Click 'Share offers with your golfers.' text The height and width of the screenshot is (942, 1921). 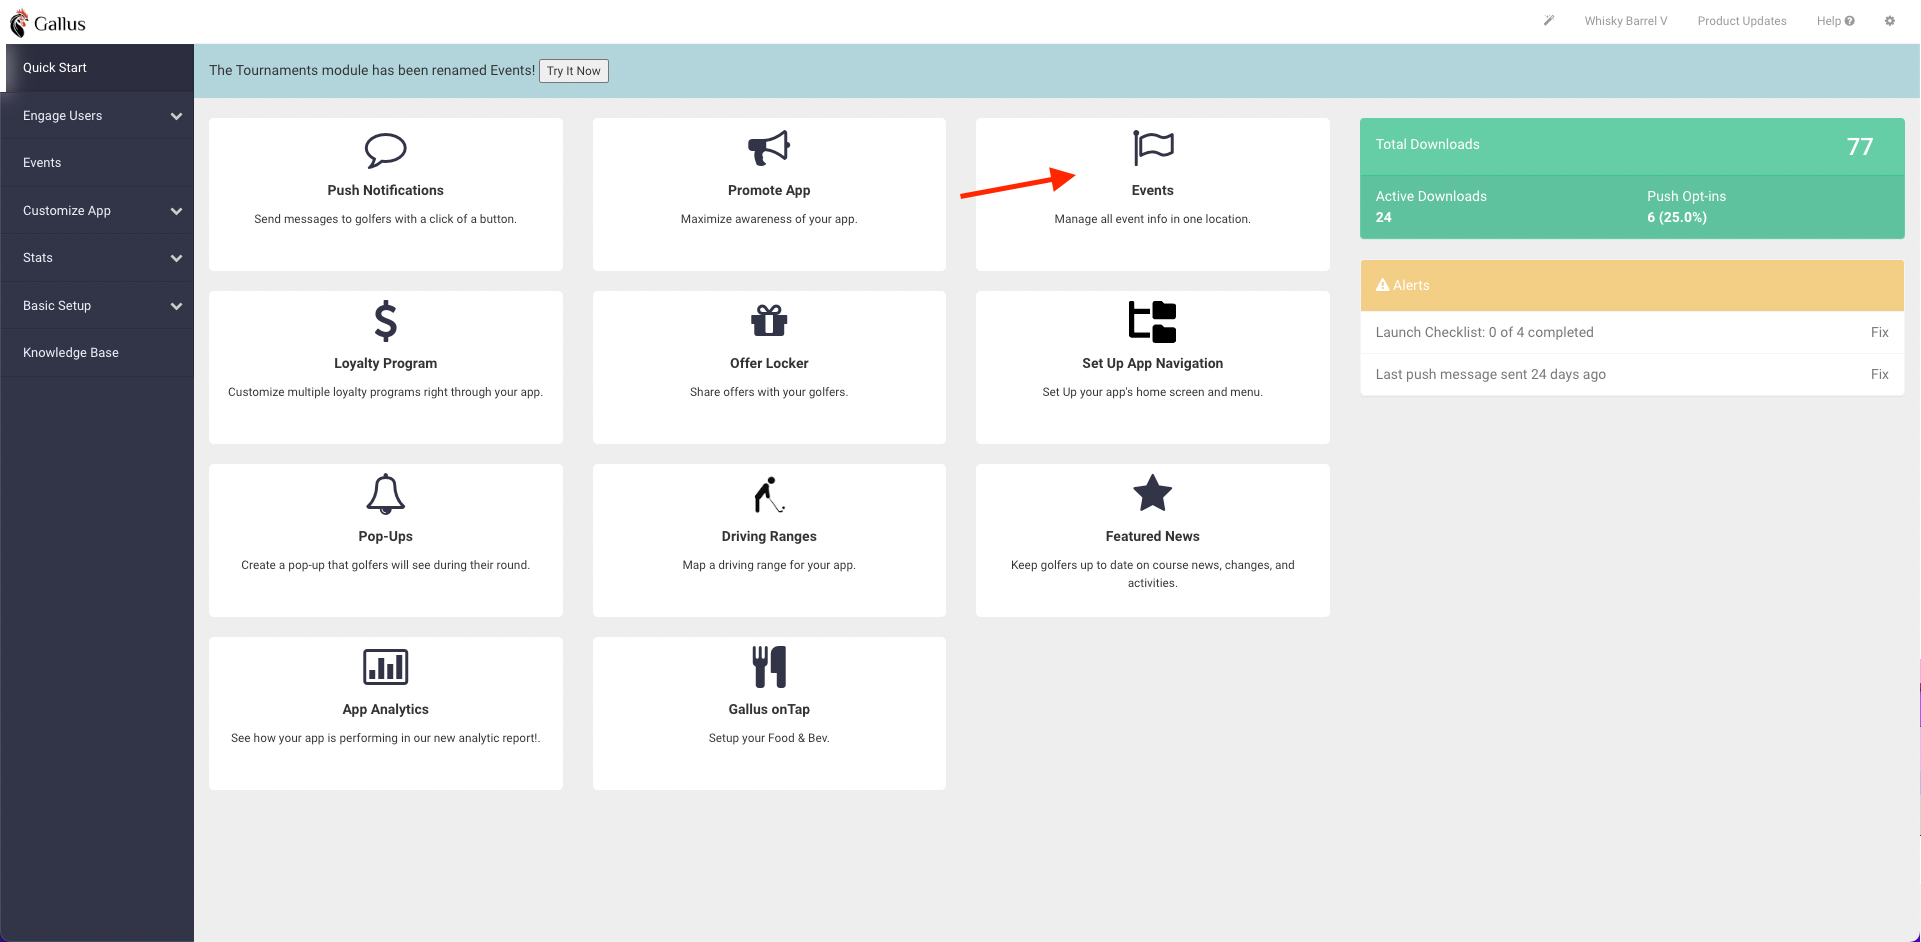[769, 392]
